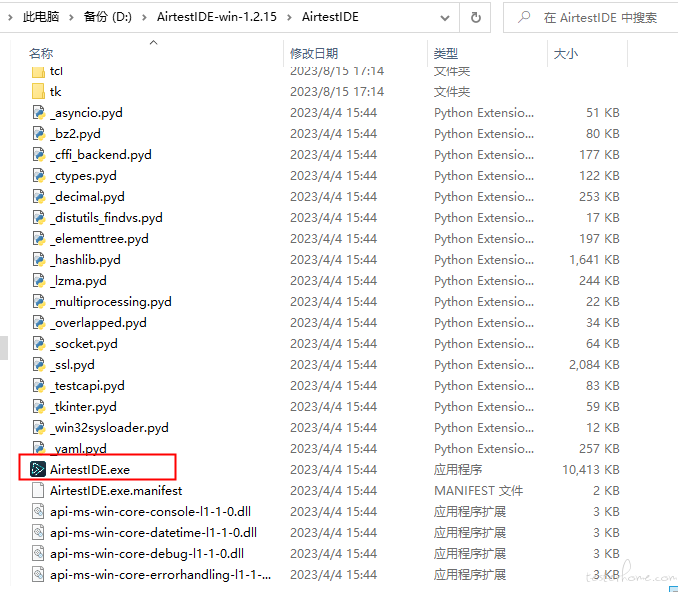Click the _bz2.pyd file icon
Screen dimensions: 678x592
click(38, 134)
